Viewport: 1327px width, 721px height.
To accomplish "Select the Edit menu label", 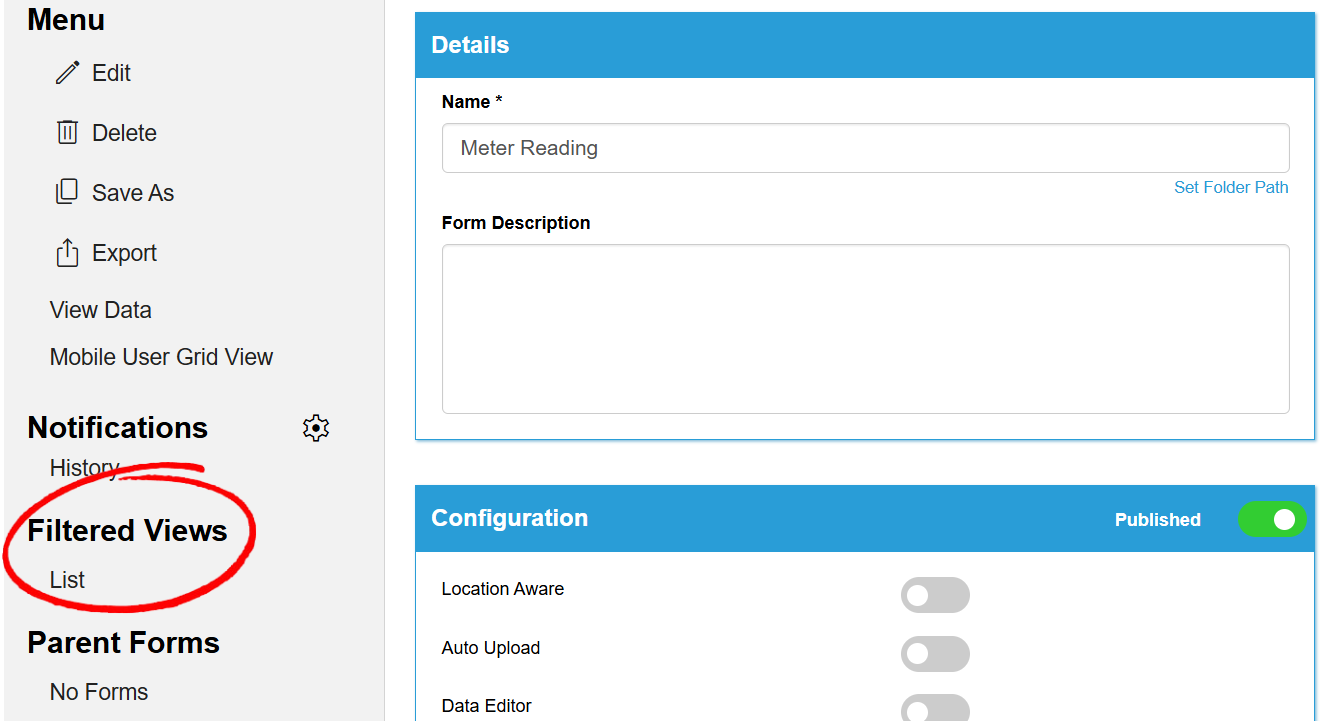I will click(x=111, y=73).
